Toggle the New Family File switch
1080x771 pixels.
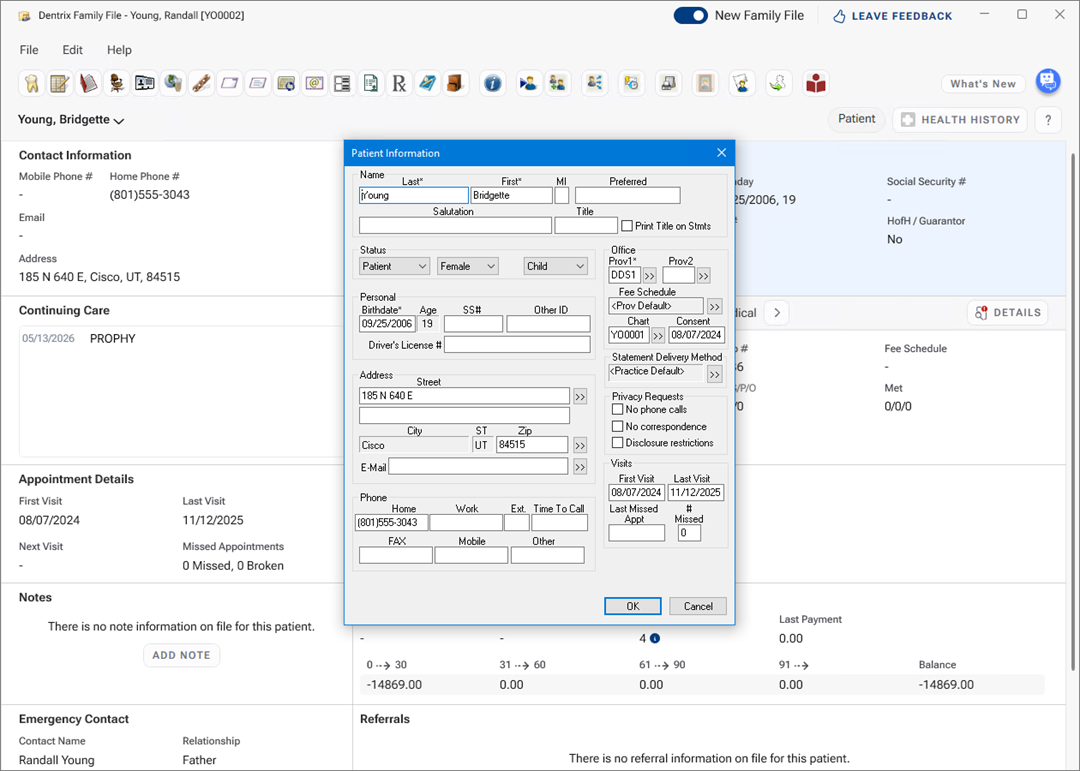[x=690, y=16]
